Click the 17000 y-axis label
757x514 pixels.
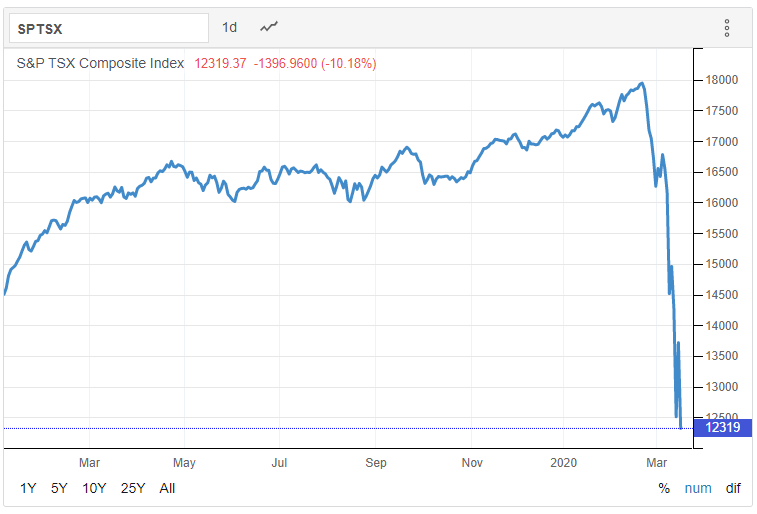(722, 142)
